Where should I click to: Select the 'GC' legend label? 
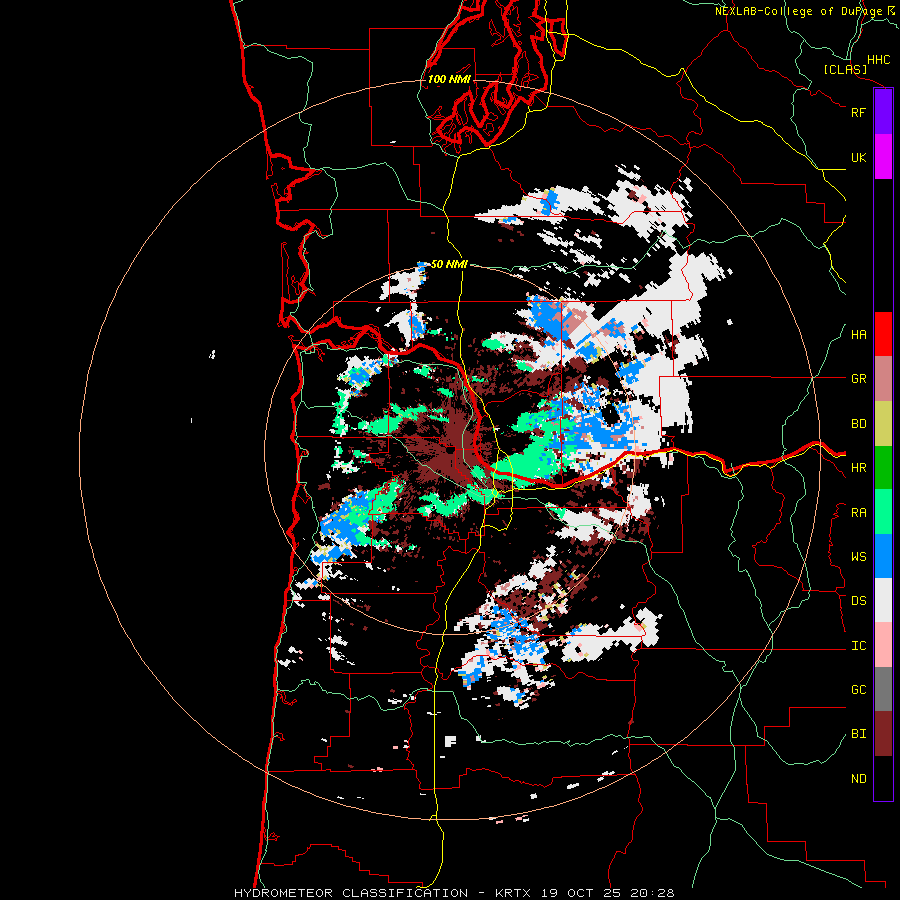(858, 690)
